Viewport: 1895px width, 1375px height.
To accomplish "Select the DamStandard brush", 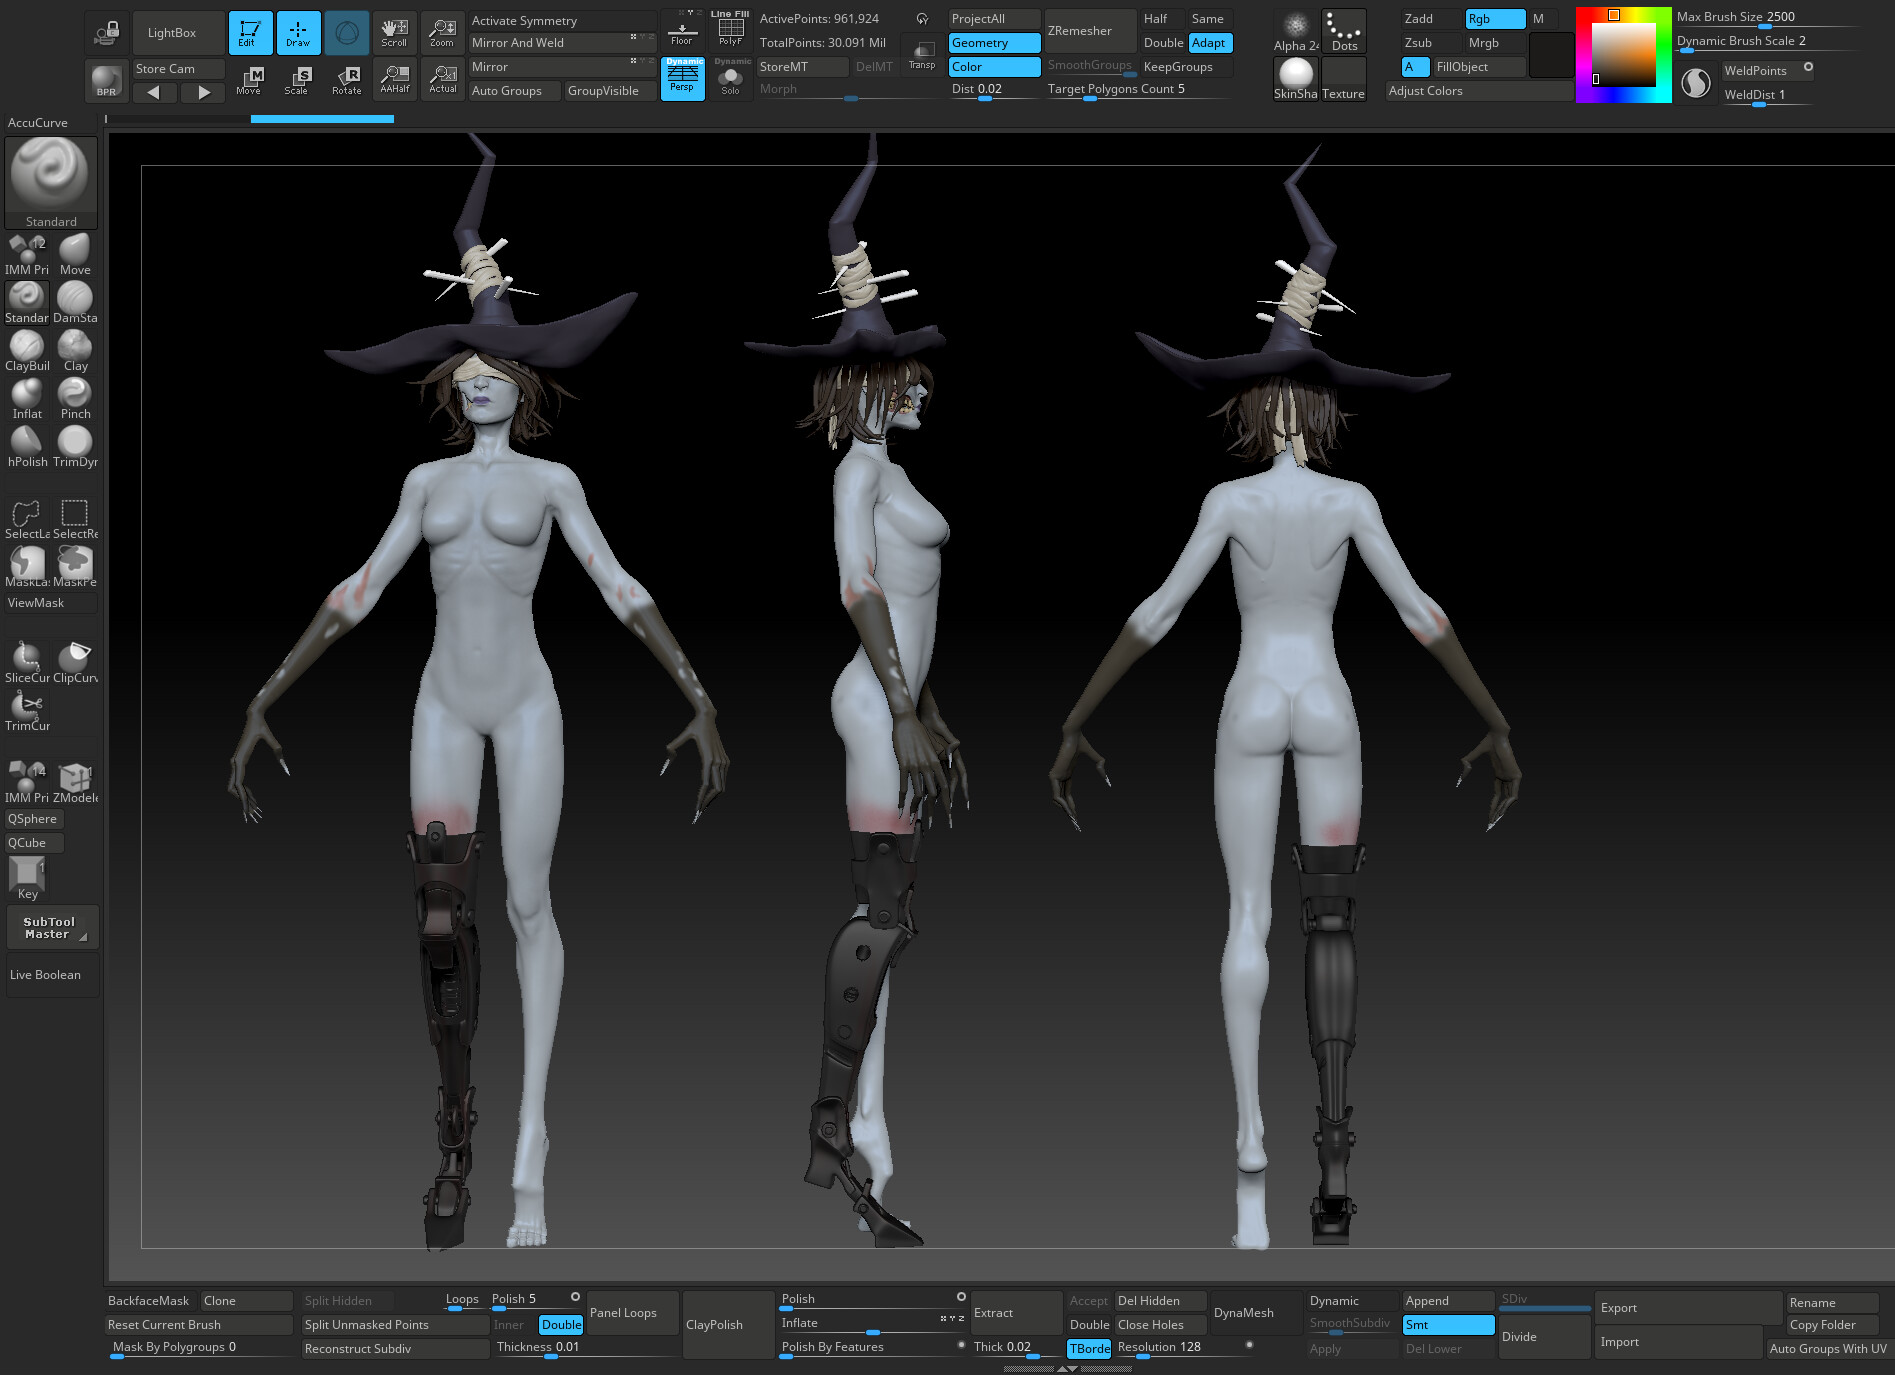I will (75, 297).
